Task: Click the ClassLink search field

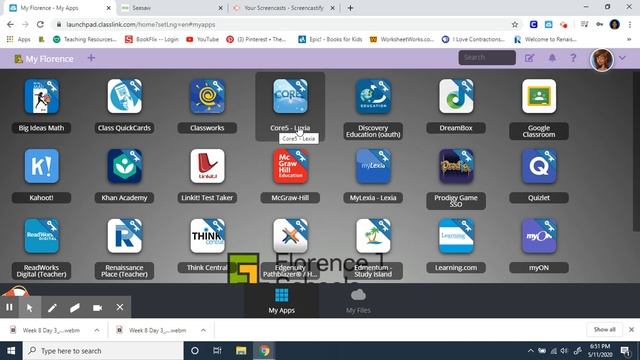Action: click(x=487, y=58)
